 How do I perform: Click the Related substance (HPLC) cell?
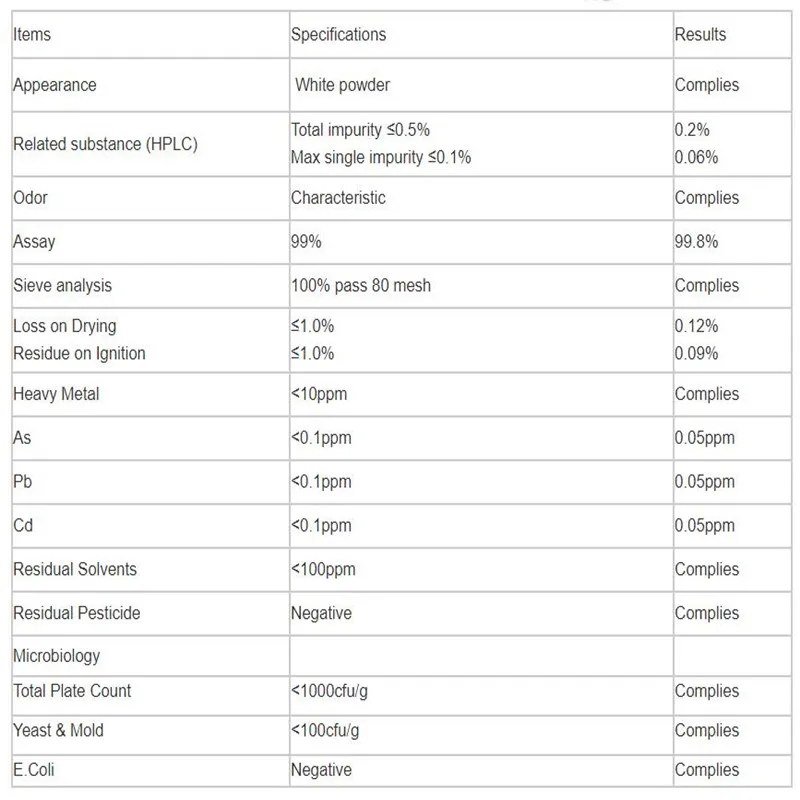105,144
